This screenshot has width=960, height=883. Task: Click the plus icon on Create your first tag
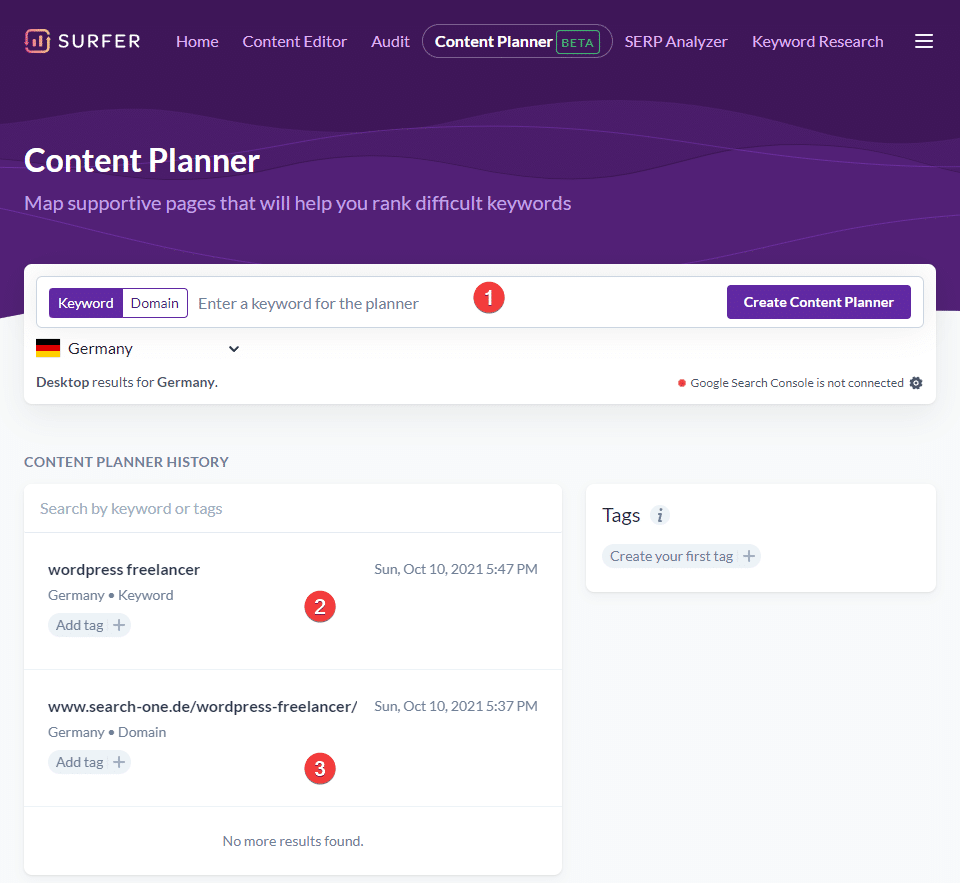pyautogui.click(x=748, y=556)
